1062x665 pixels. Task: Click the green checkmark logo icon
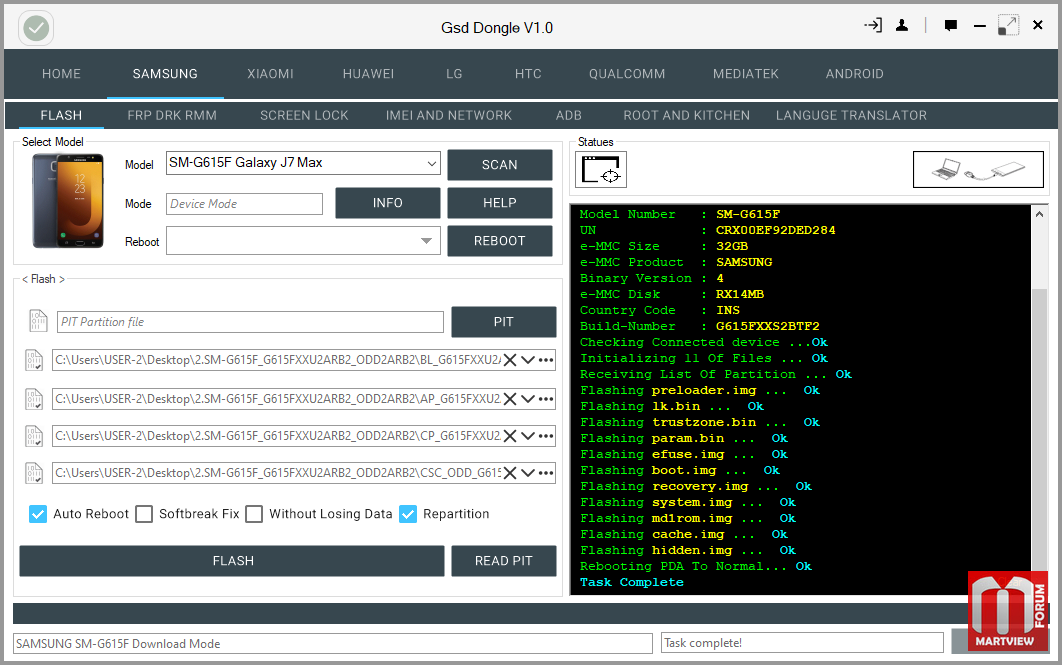36,28
